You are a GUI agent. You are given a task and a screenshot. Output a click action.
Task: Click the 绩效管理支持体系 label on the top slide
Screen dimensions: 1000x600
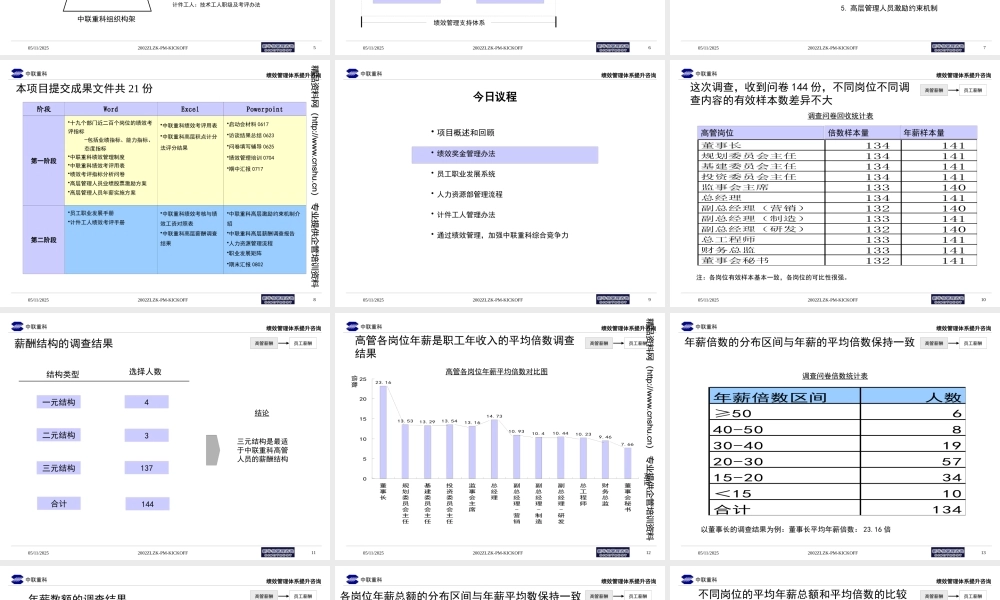(459, 23)
